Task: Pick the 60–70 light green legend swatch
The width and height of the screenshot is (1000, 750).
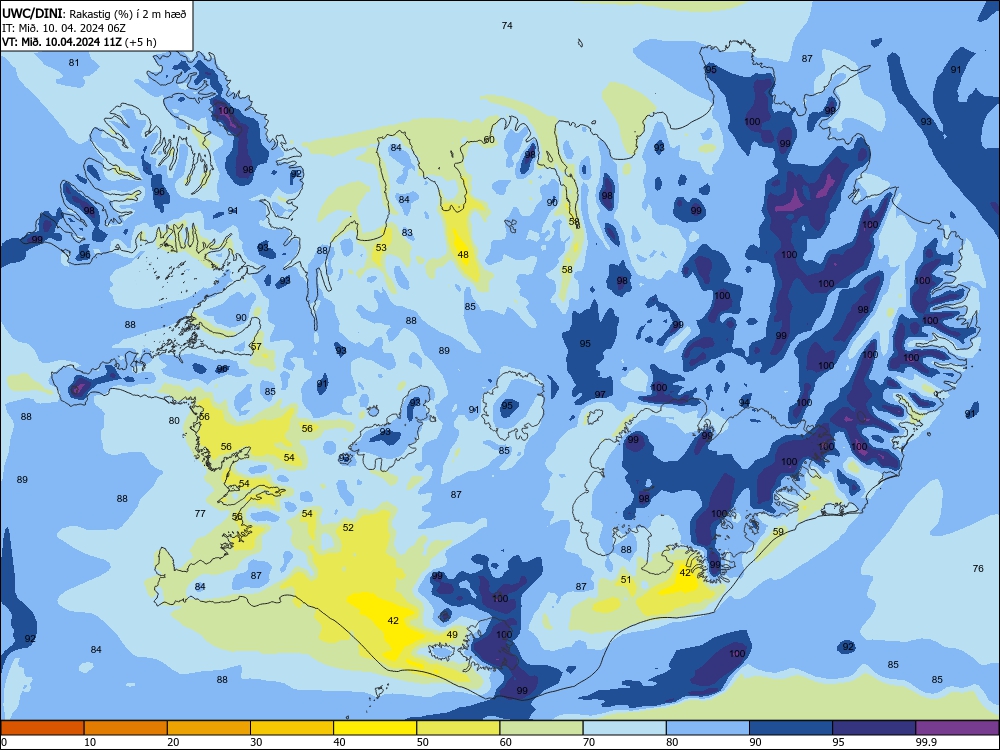Action: 541,728
